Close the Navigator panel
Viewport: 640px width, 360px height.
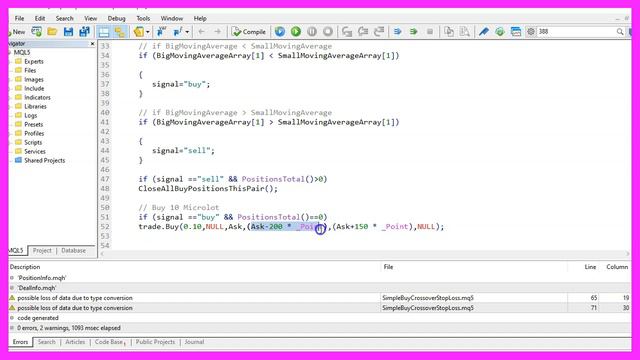coord(92,43)
